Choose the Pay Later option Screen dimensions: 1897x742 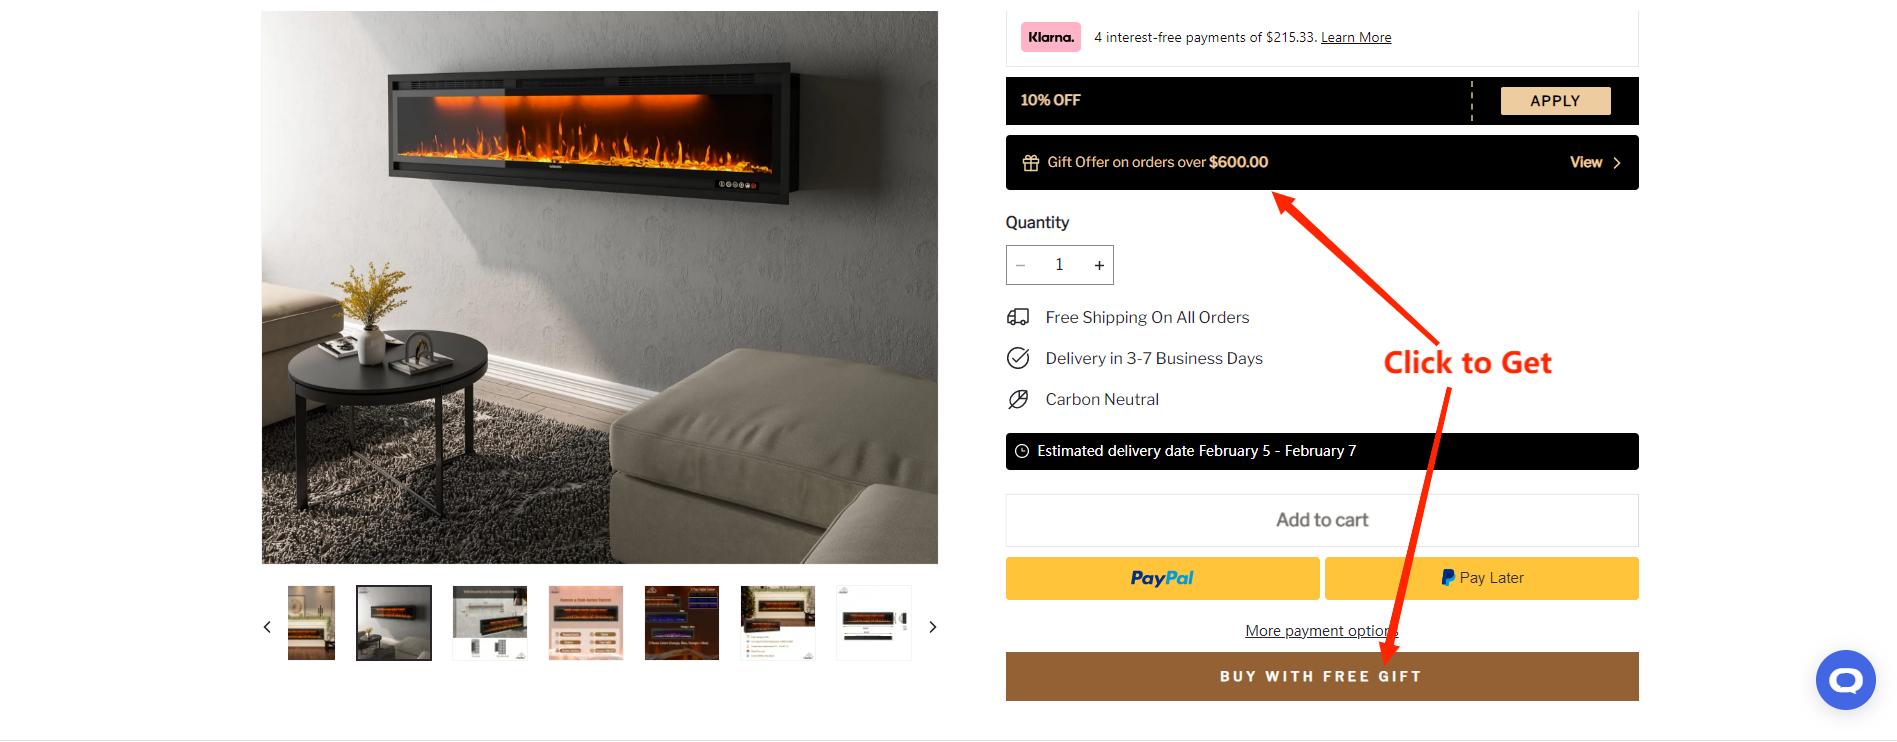(1482, 578)
